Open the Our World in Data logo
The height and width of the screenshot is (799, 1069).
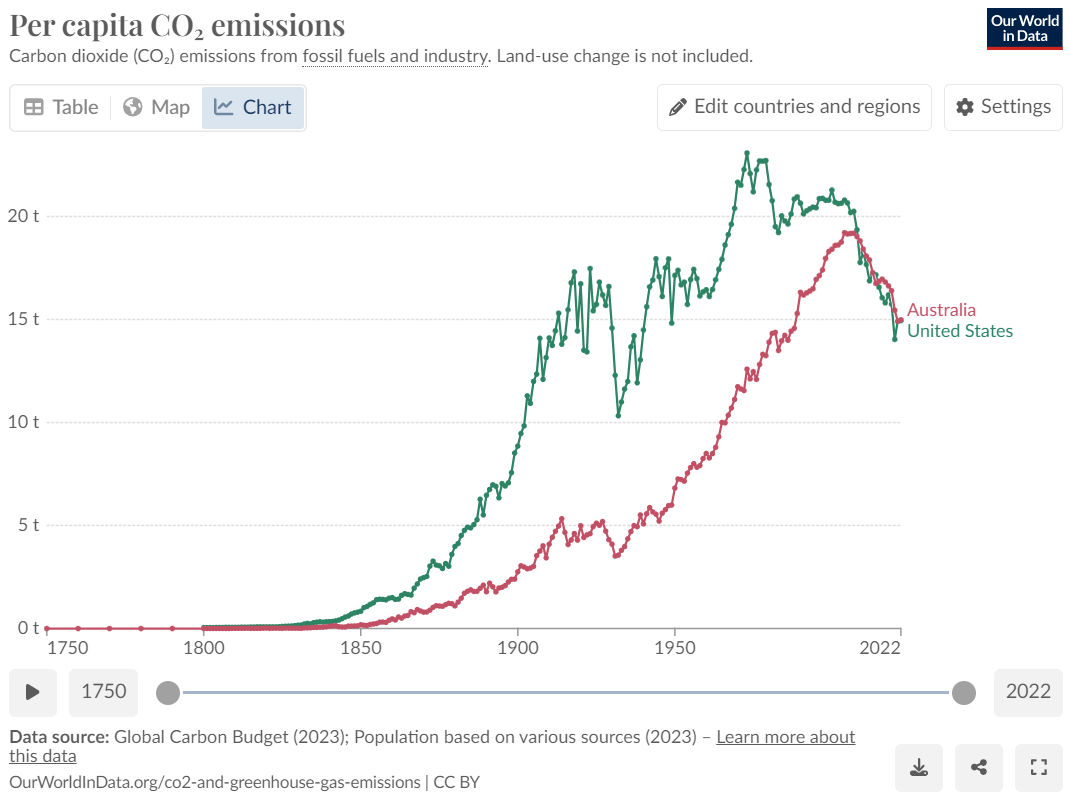(x=1024, y=28)
